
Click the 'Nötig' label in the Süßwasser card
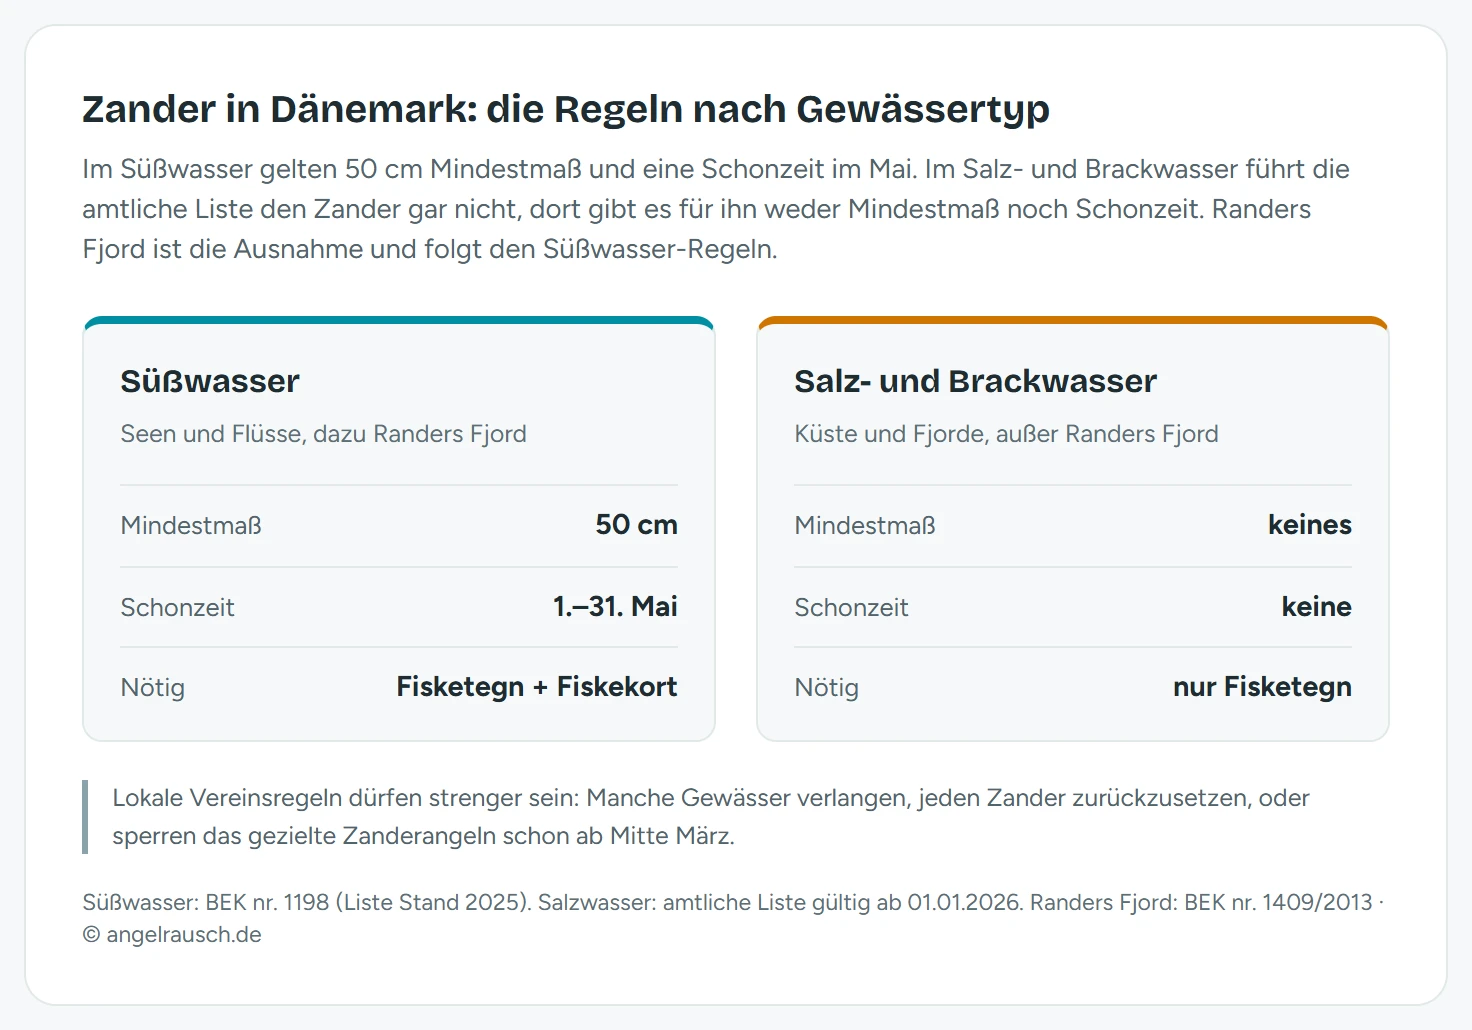152,687
